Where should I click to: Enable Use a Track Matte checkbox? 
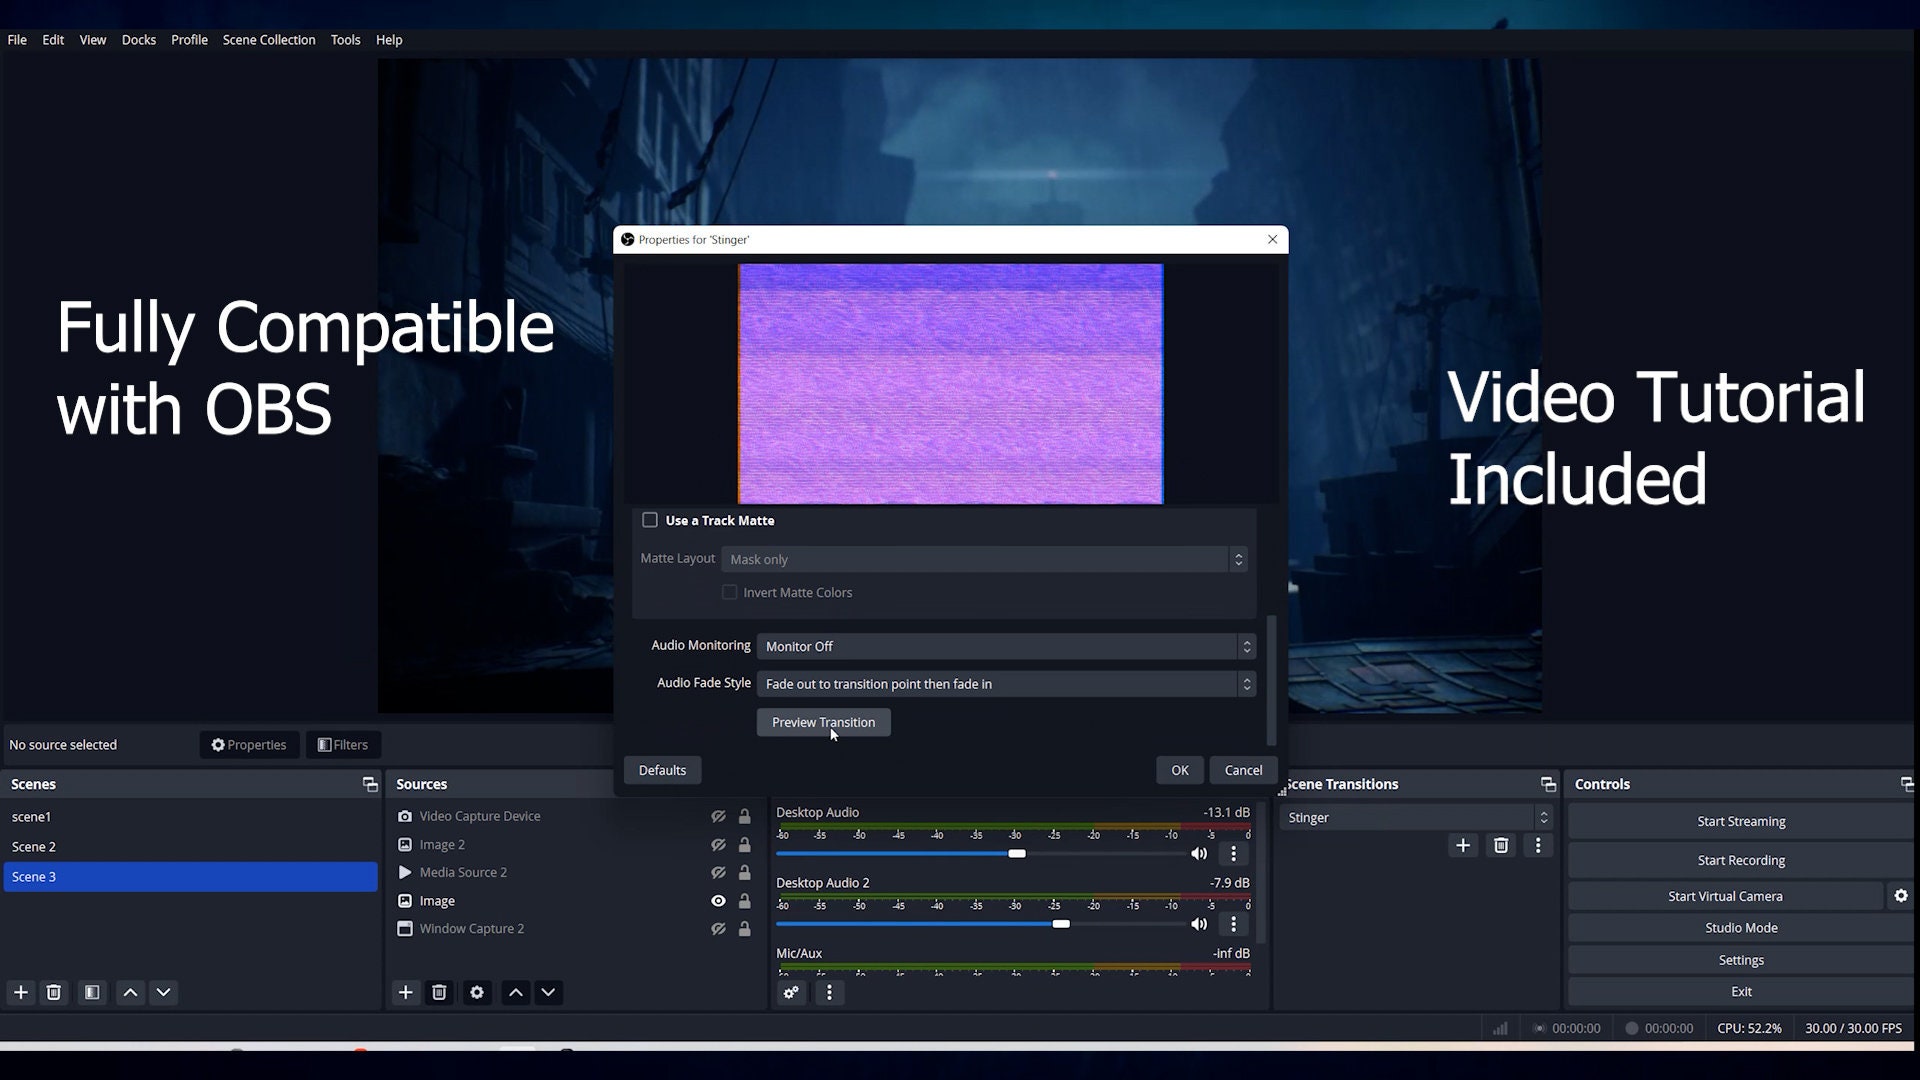[x=650, y=520]
